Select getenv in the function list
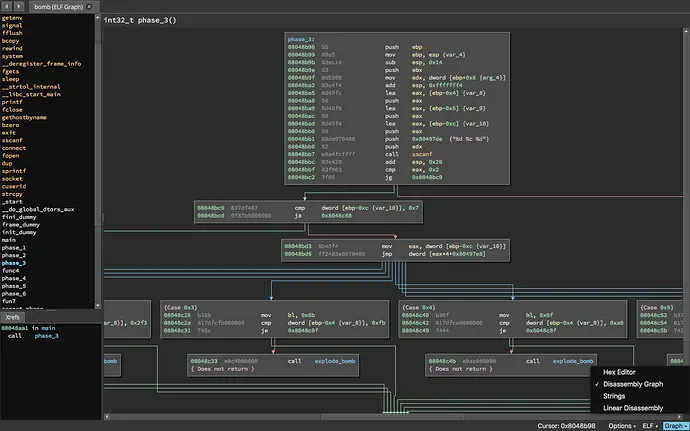This screenshot has height=431, width=690. pyautogui.click(x=12, y=18)
